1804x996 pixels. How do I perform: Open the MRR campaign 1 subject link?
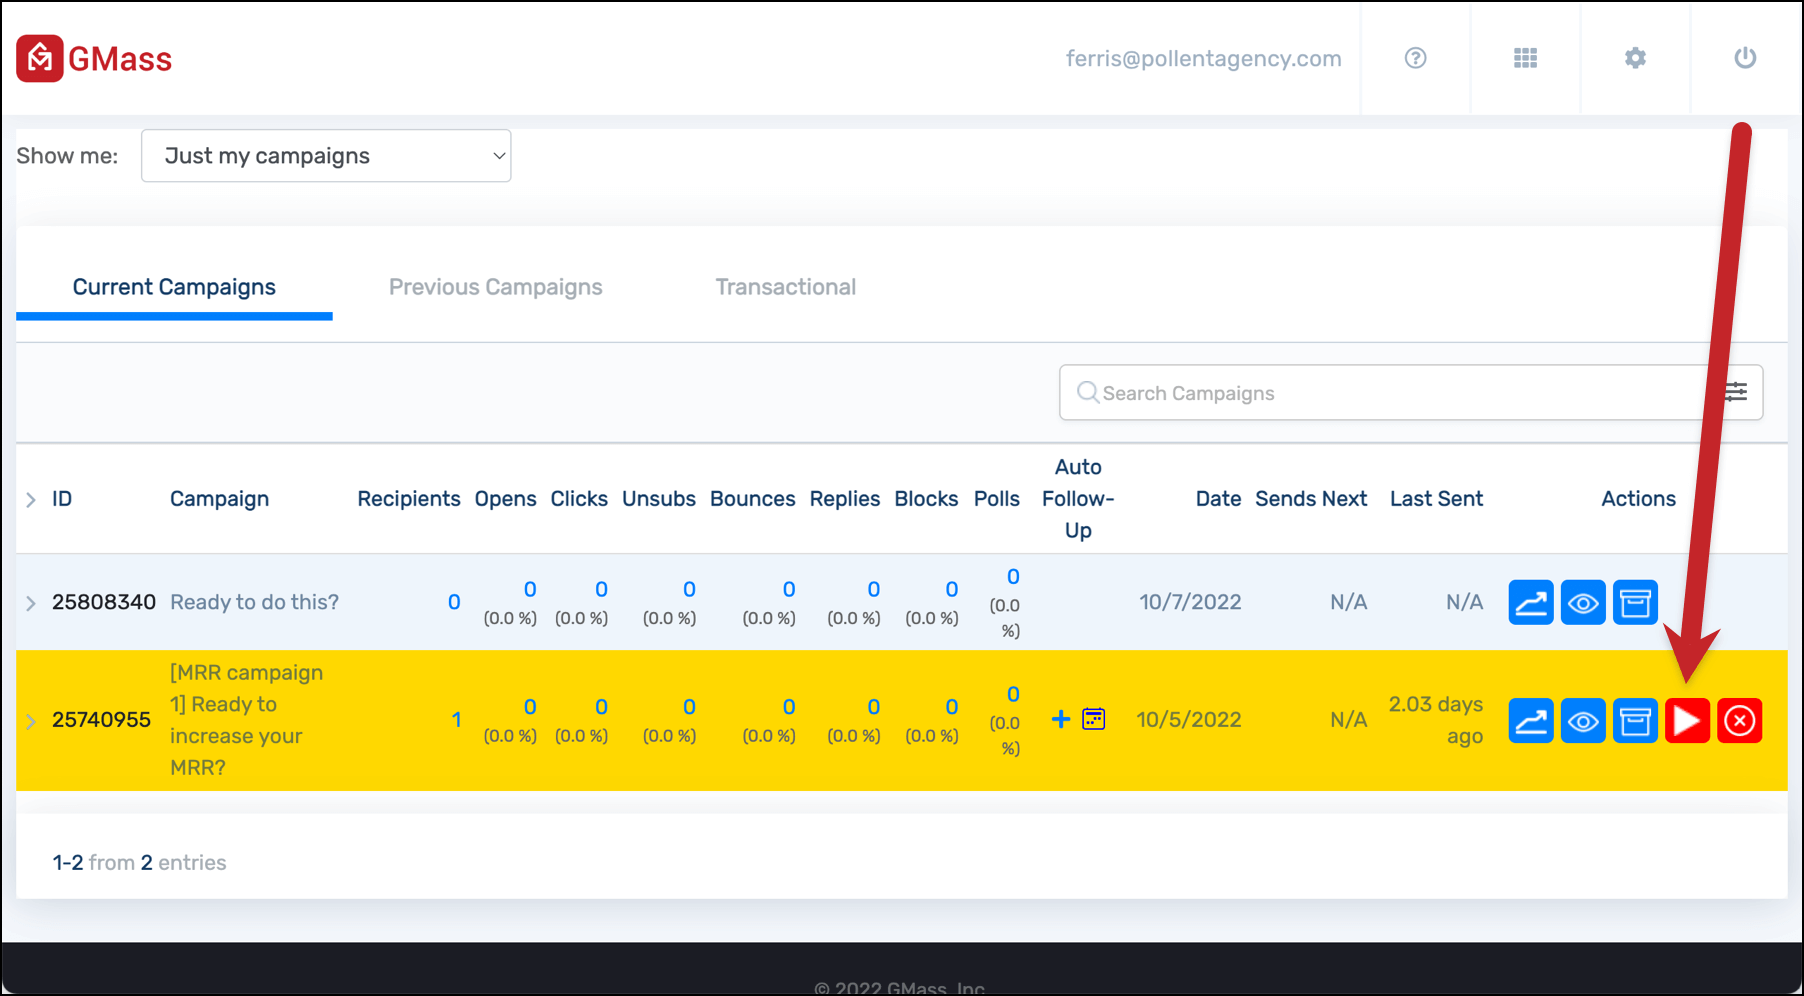click(x=246, y=720)
